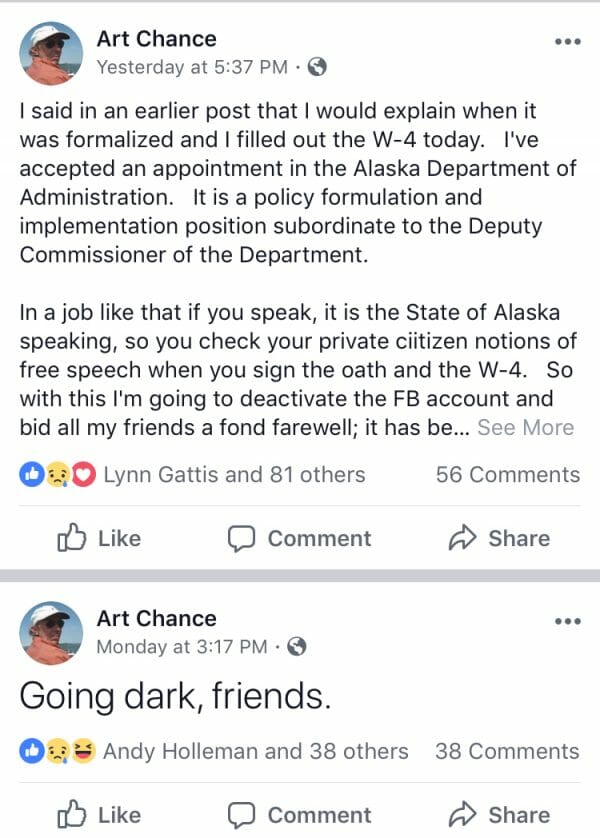The height and width of the screenshot is (838, 600).
Task: Expand post text with See More
Action: tap(525, 428)
